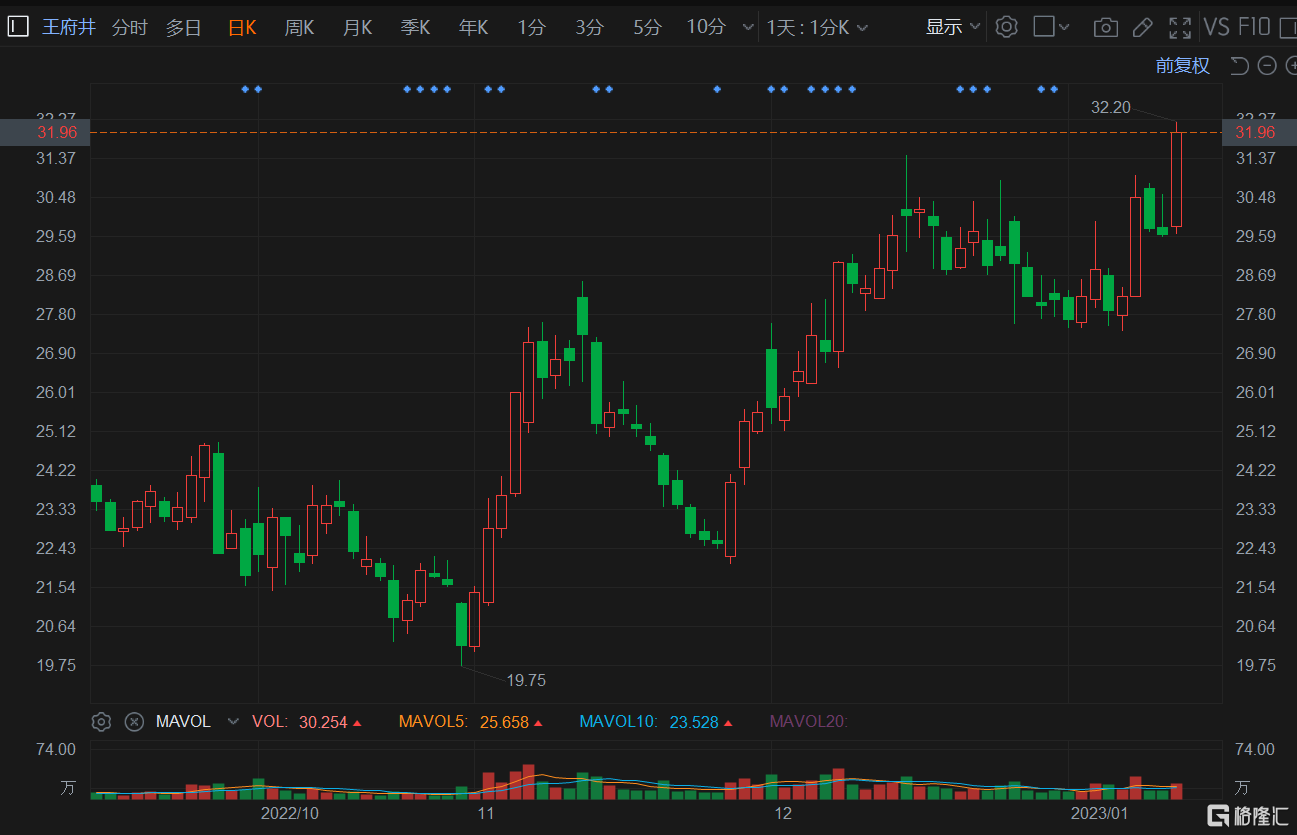Open MAVOL indicator settings gear

click(101, 722)
